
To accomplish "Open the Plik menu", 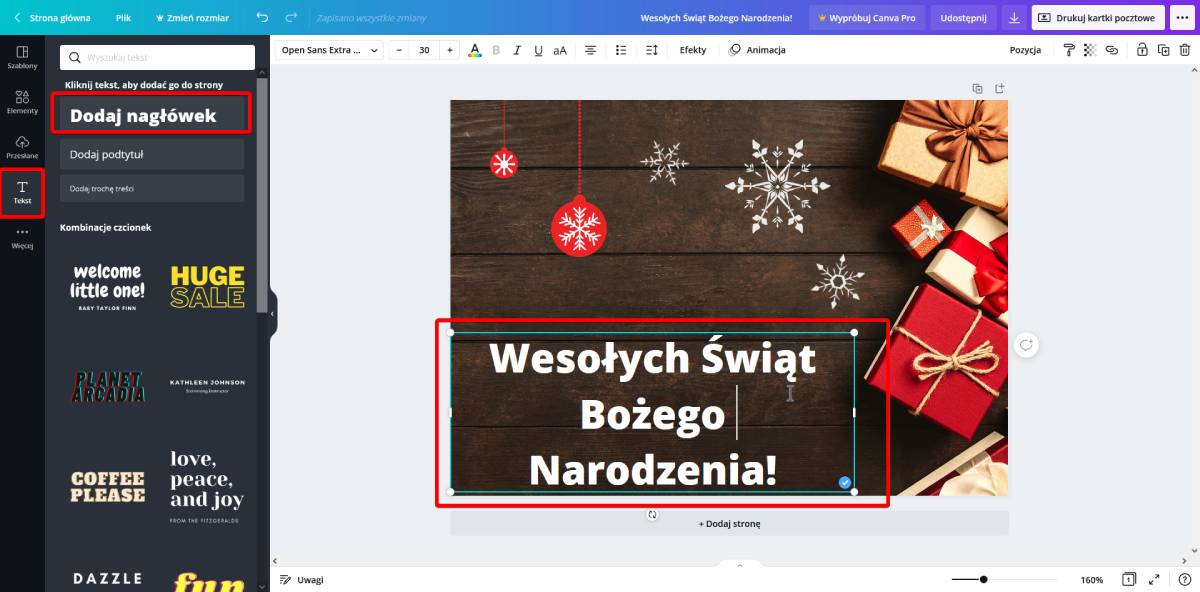I will [x=123, y=18].
